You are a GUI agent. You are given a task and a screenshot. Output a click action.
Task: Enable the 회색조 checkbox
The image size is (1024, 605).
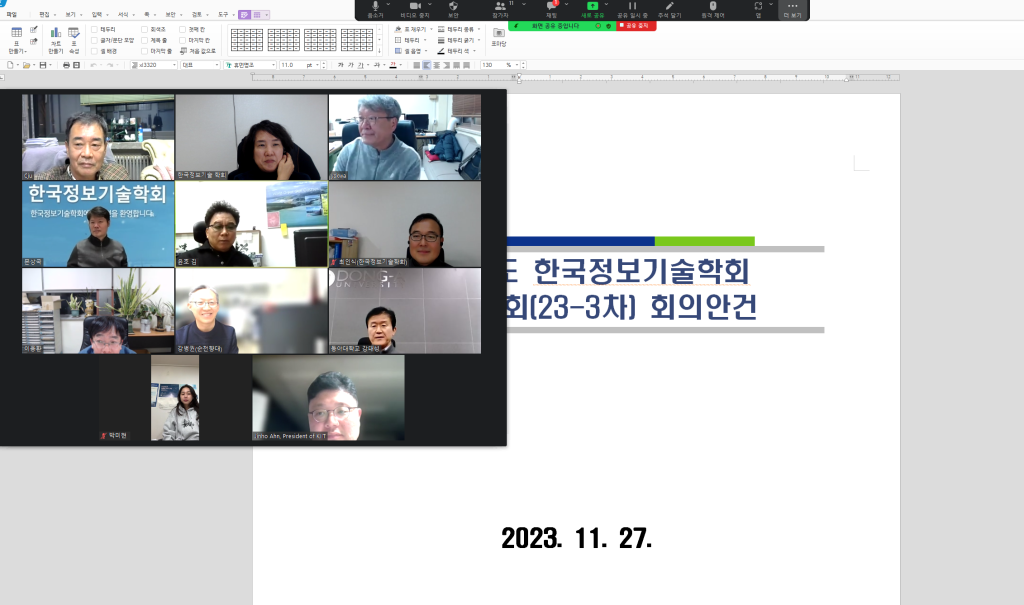click(x=145, y=29)
